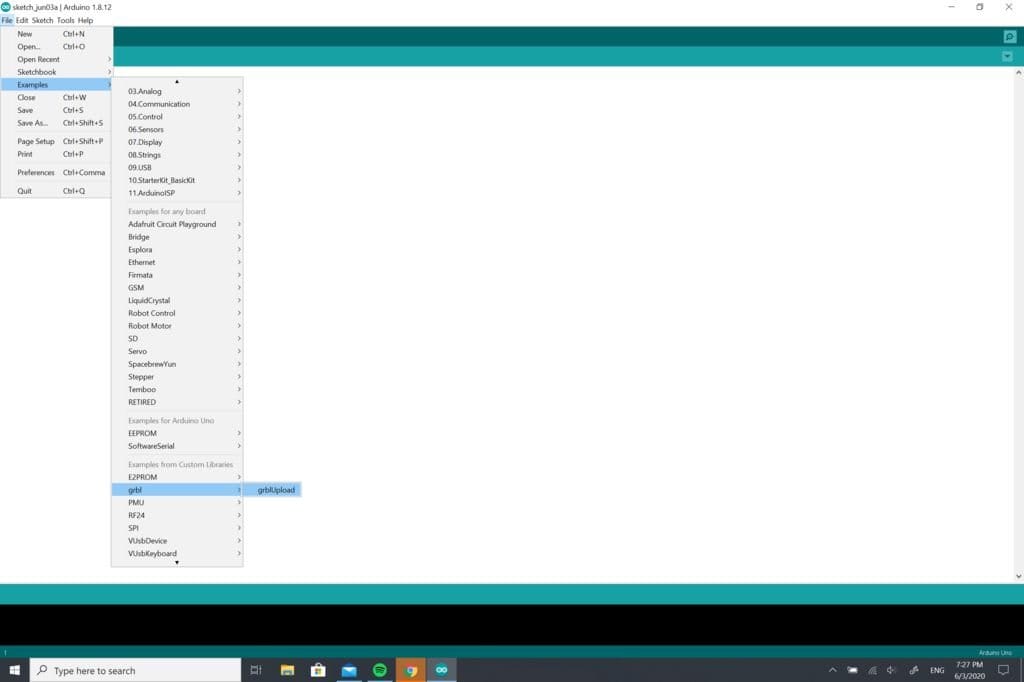Open the Sketch menu
This screenshot has width=1024, height=682.
click(x=43, y=20)
